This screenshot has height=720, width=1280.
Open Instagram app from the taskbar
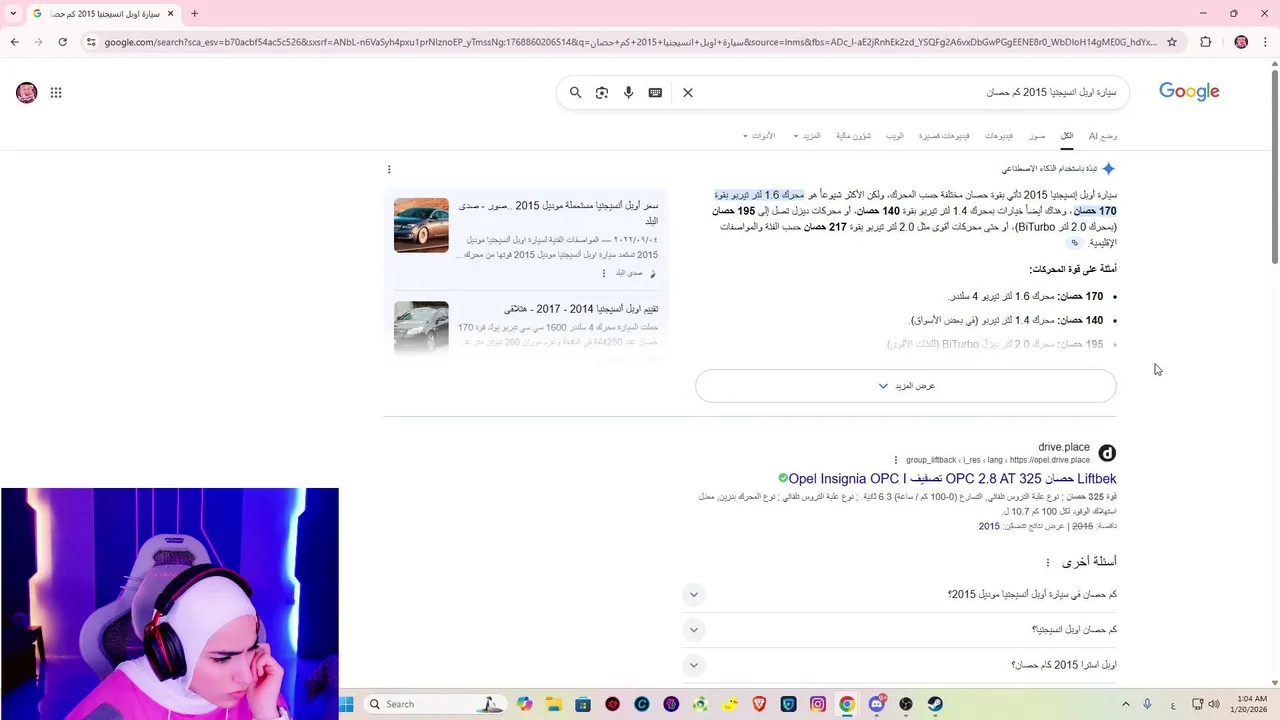pos(818,704)
